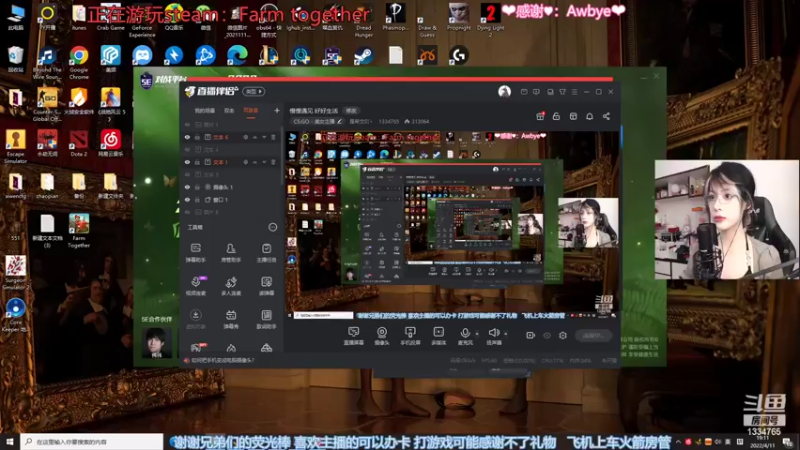Open the gift box icon with red badge

[540, 116]
